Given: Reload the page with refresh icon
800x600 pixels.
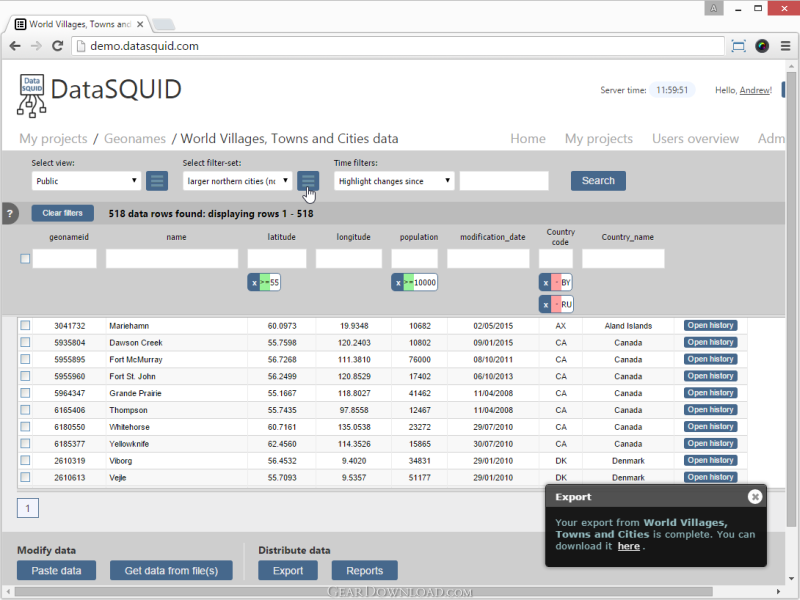Looking at the screenshot, I should tap(57, 46).
